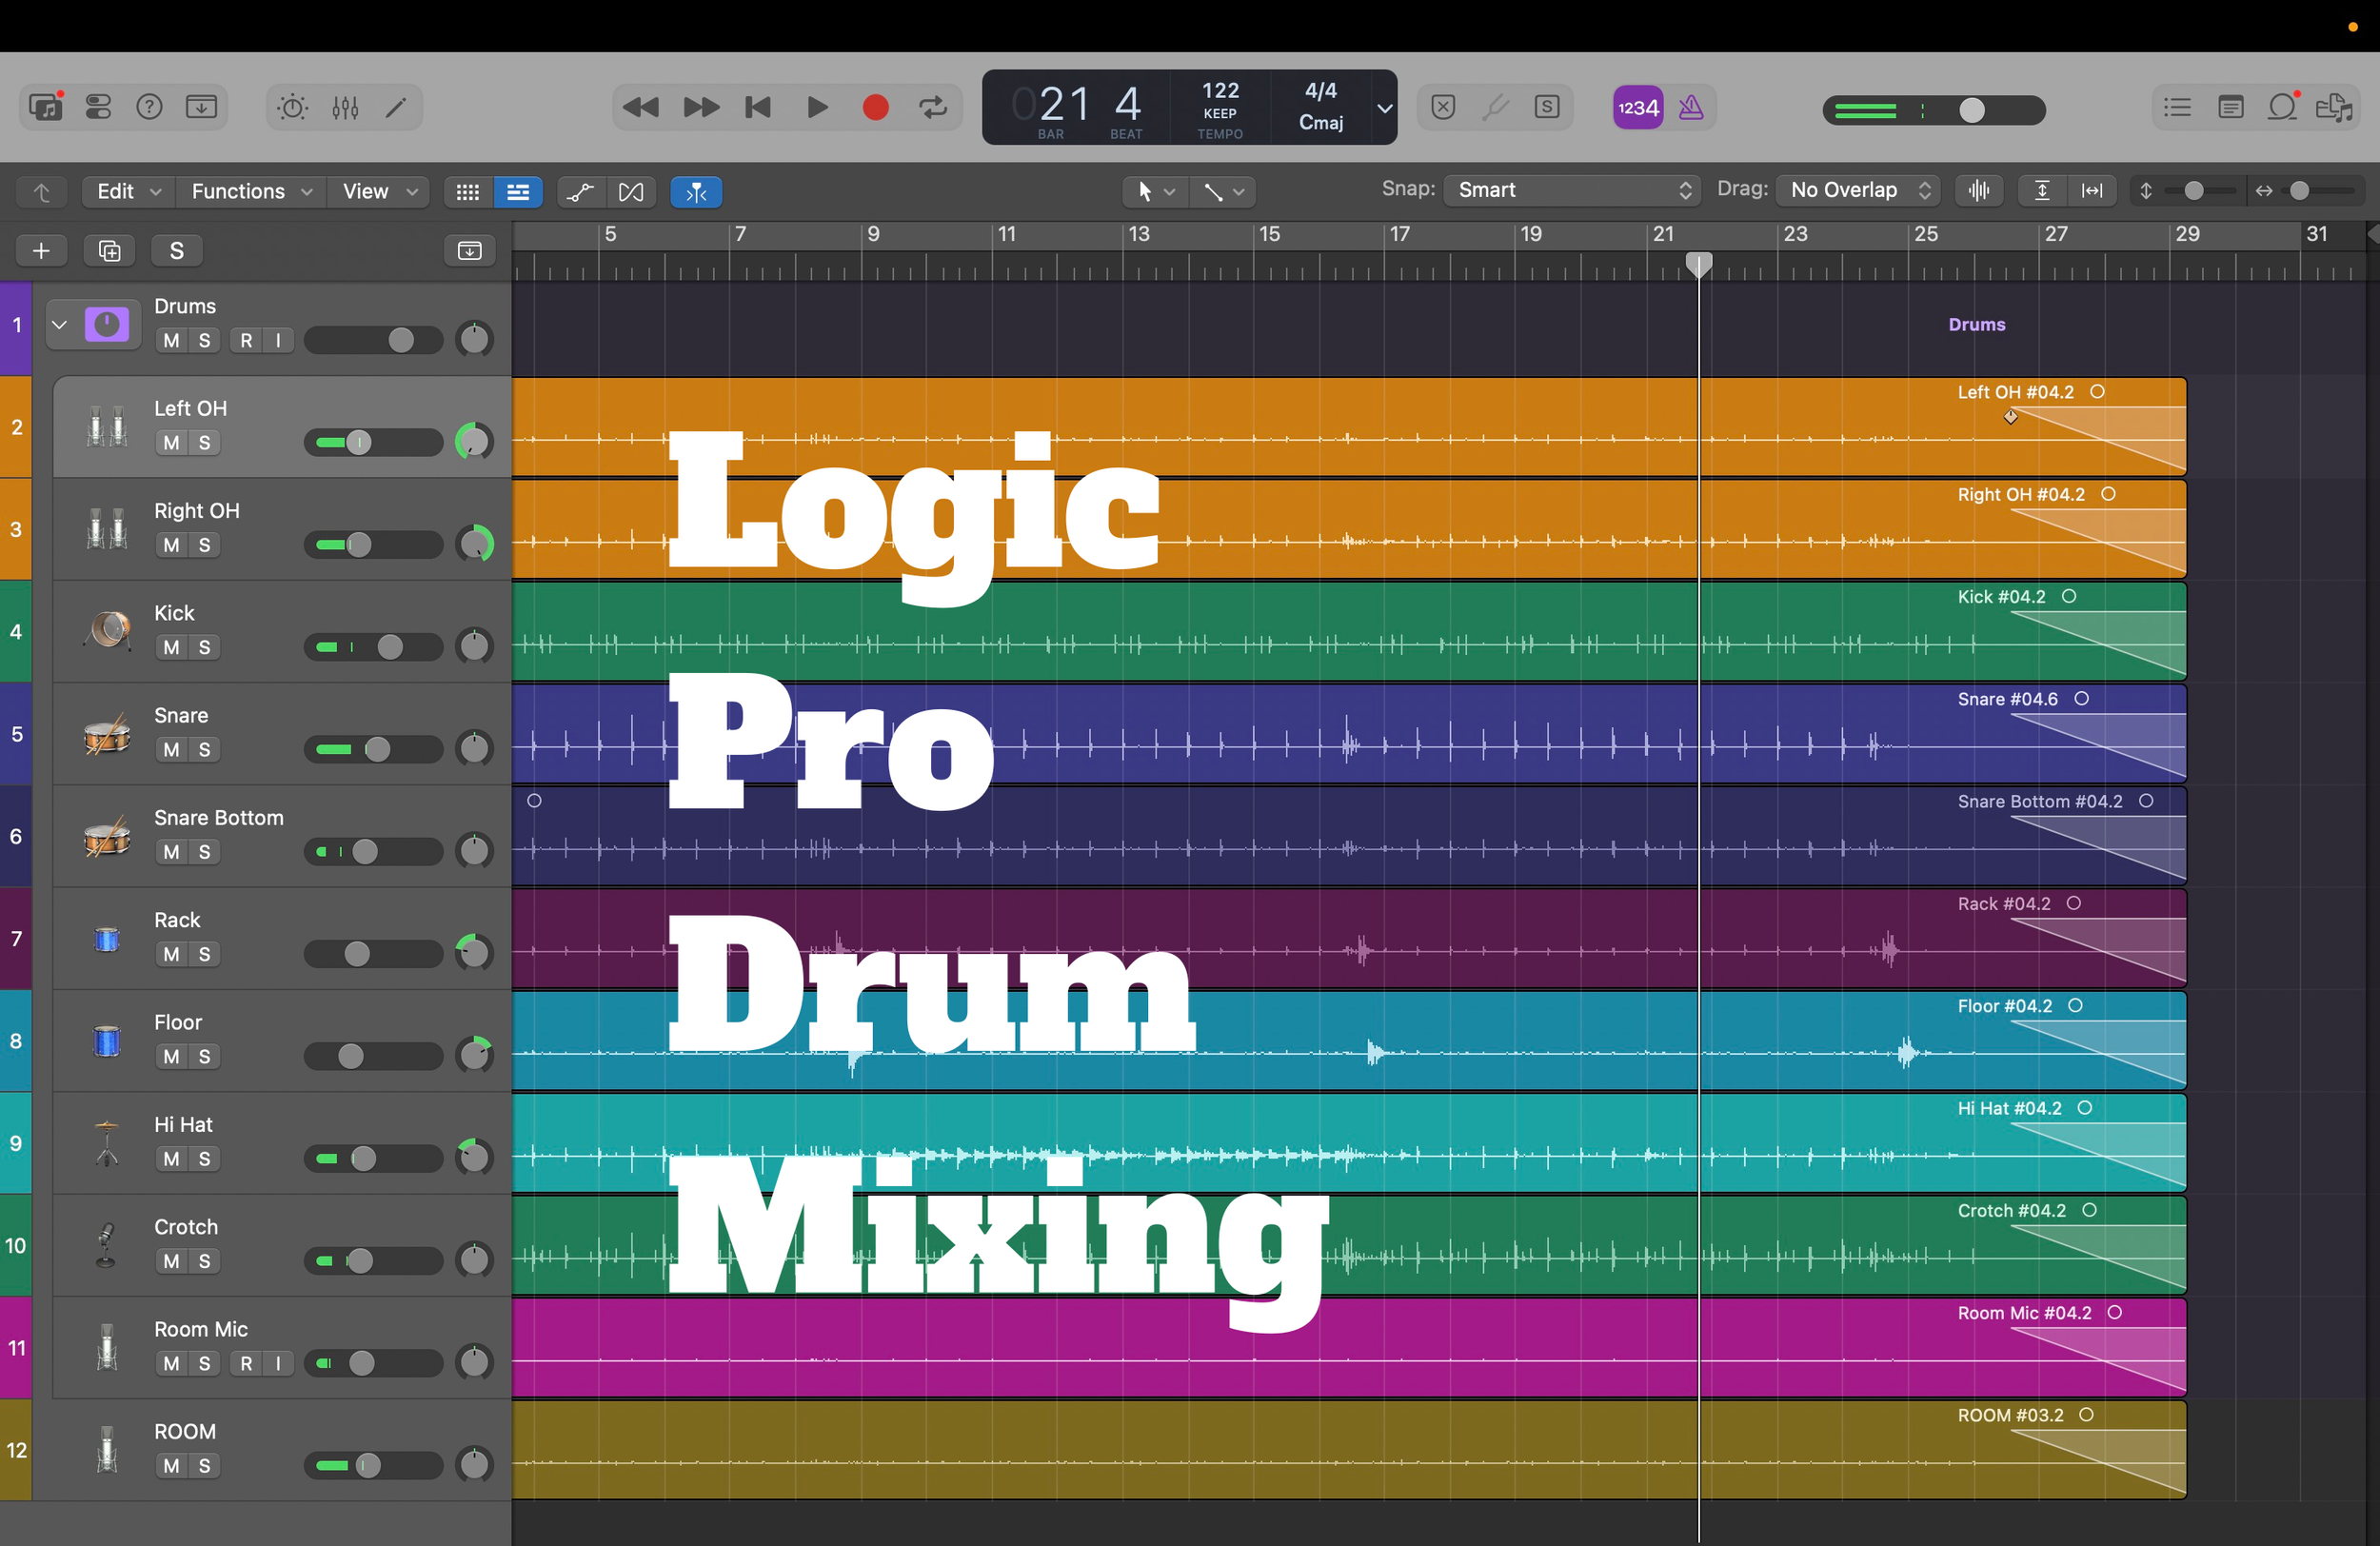The image size is (2380, 1546).
Task: Click the red Record button
Action: 875,107
